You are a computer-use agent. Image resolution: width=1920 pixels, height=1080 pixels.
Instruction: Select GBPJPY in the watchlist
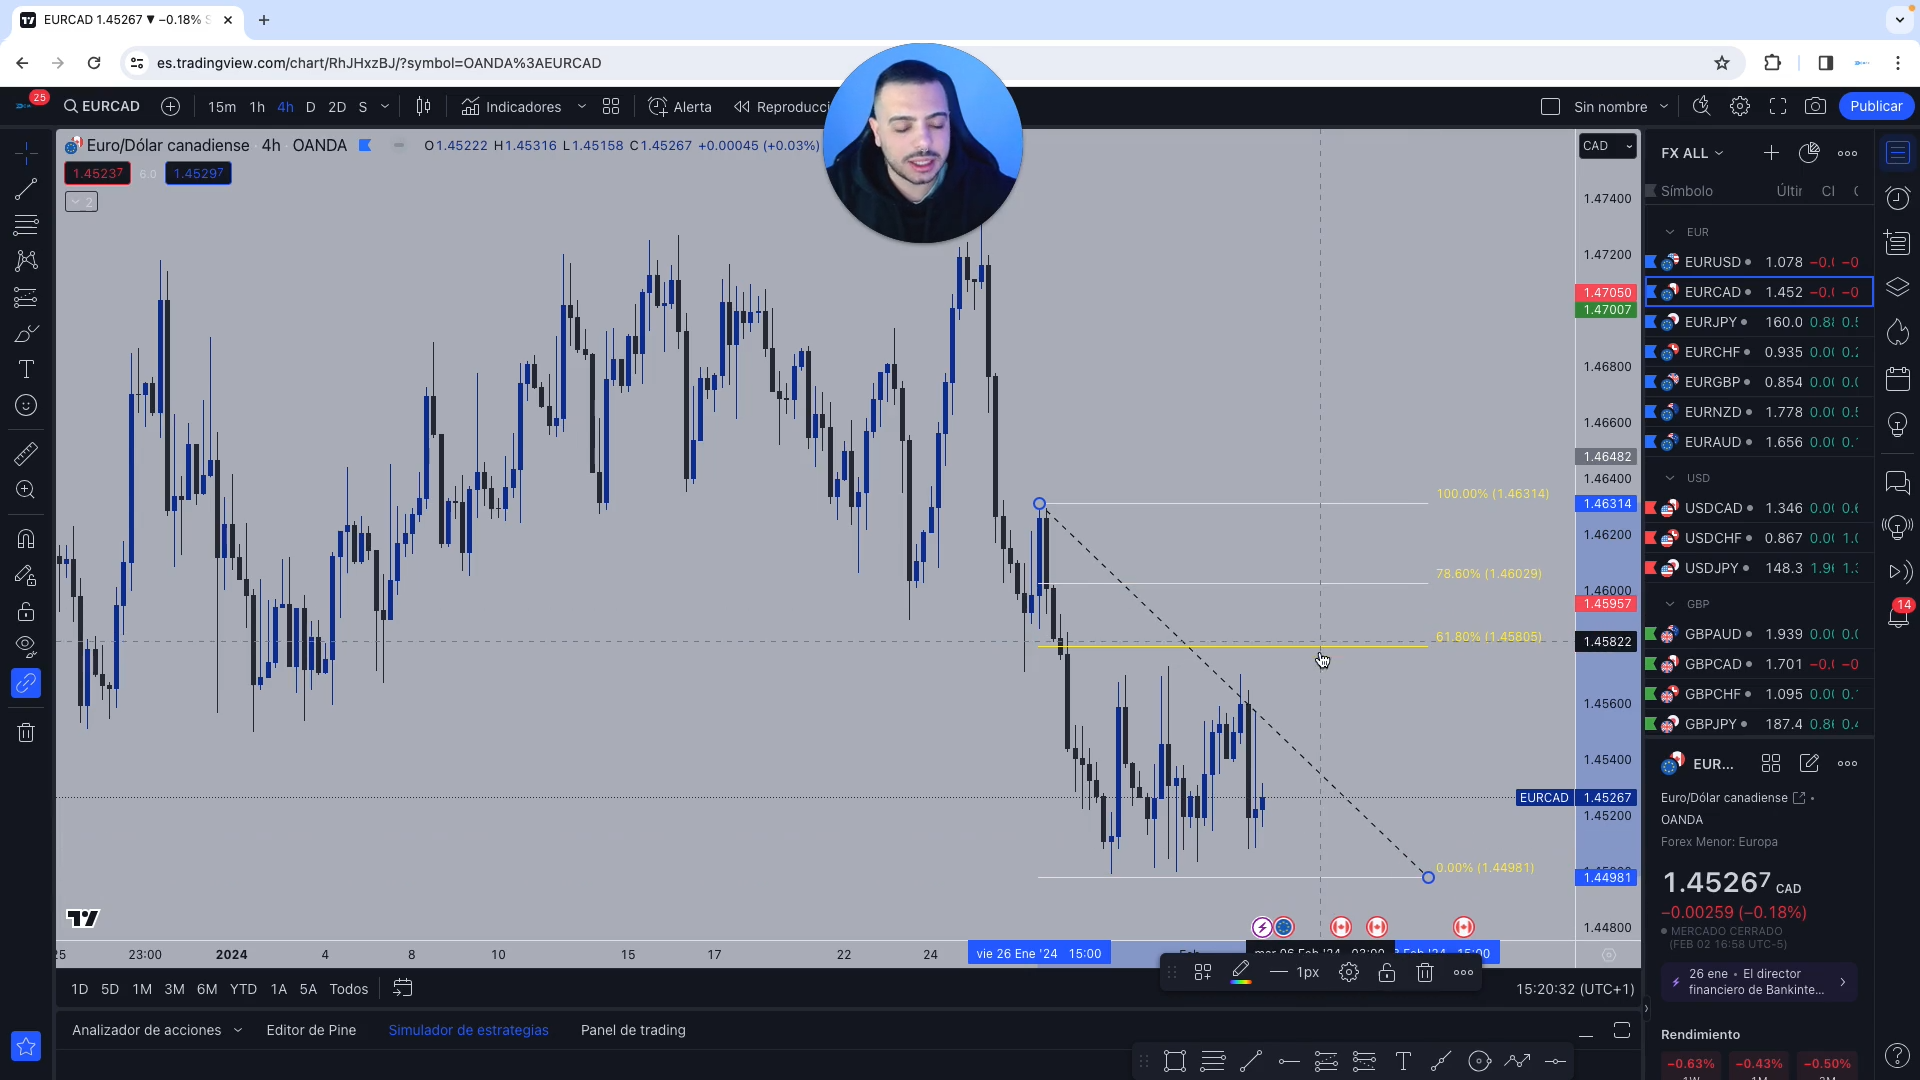pyautogui.click(x=1710, y=724)
